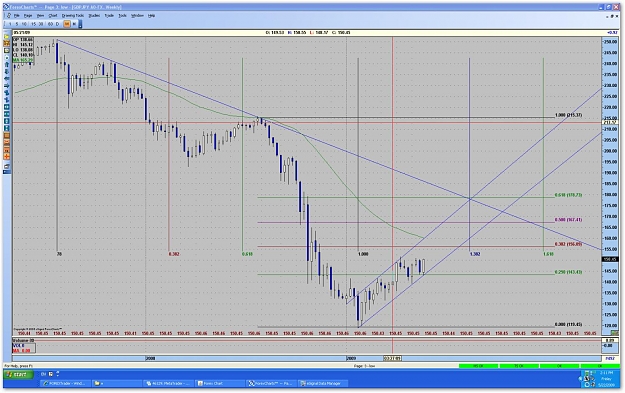The height and width of the screenshot is (393, 625).
Task: Select the D daily interval button
Action: [57, 24]
